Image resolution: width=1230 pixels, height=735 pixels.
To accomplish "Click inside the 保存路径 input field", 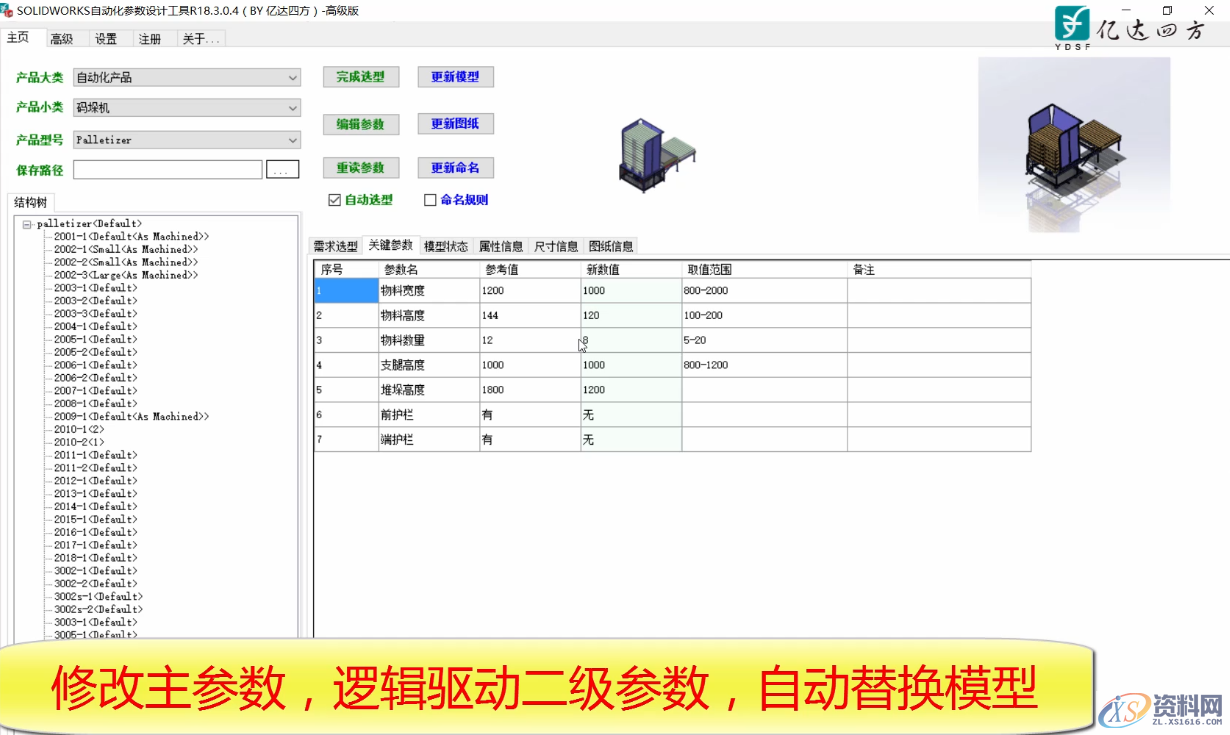I will click(x=166, y=169).
